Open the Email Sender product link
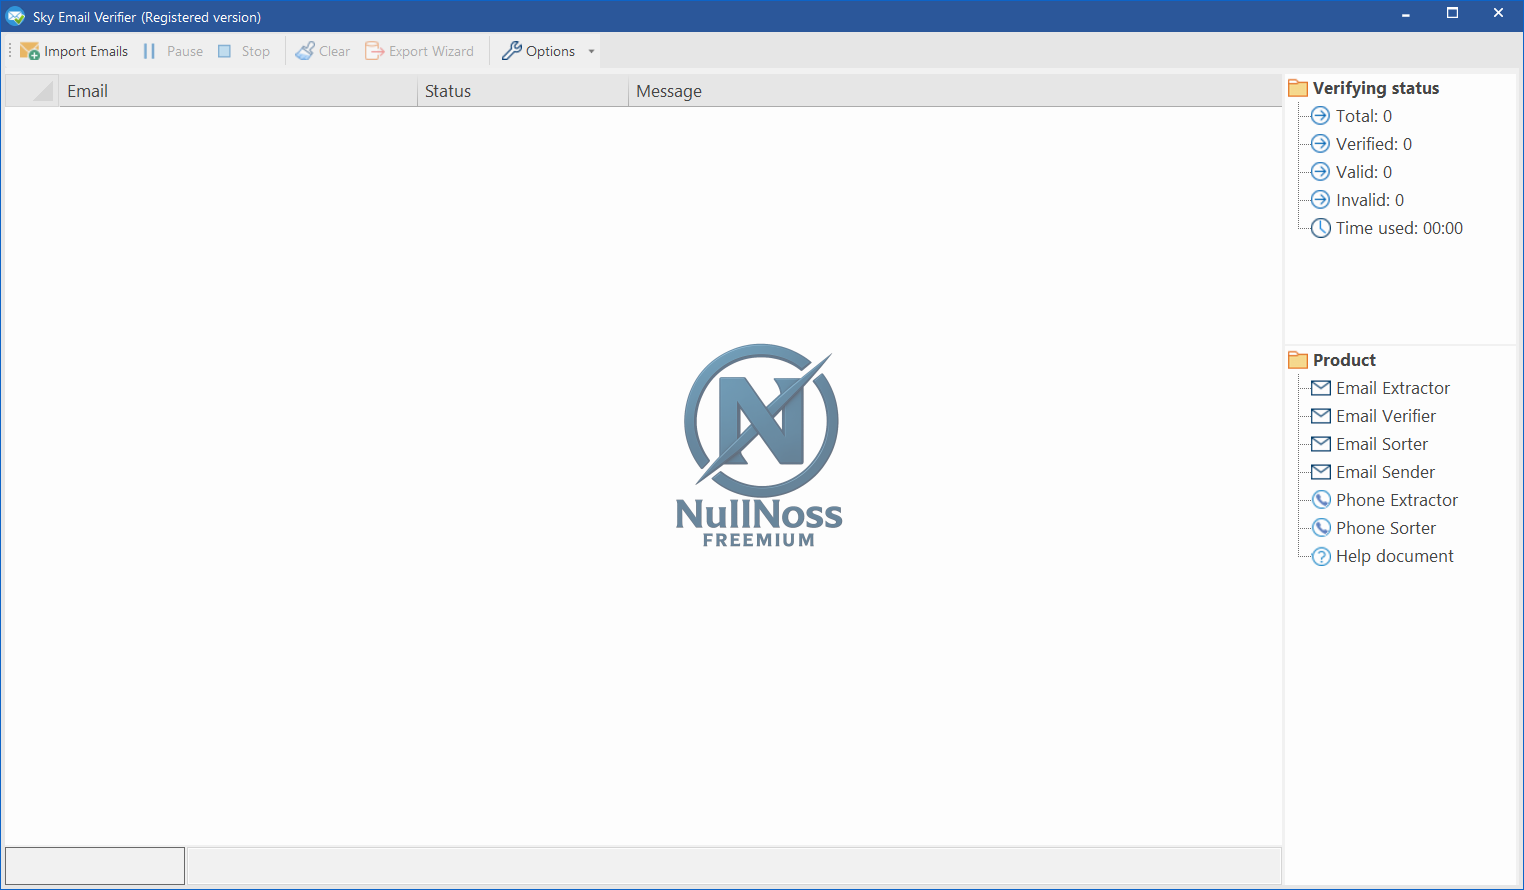Screen dimensions: 1524x890 point(1385,472)
